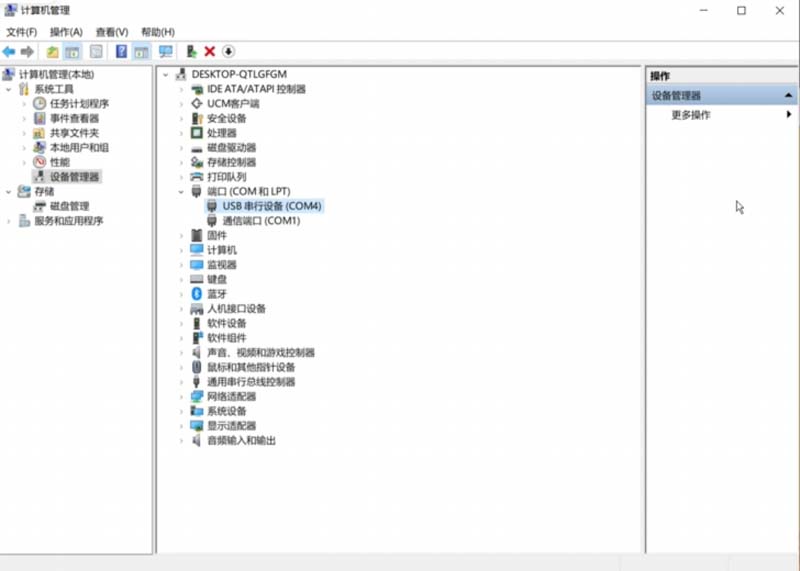Click the Bluetooth icon beside 蓝牙

pos(196,294)
